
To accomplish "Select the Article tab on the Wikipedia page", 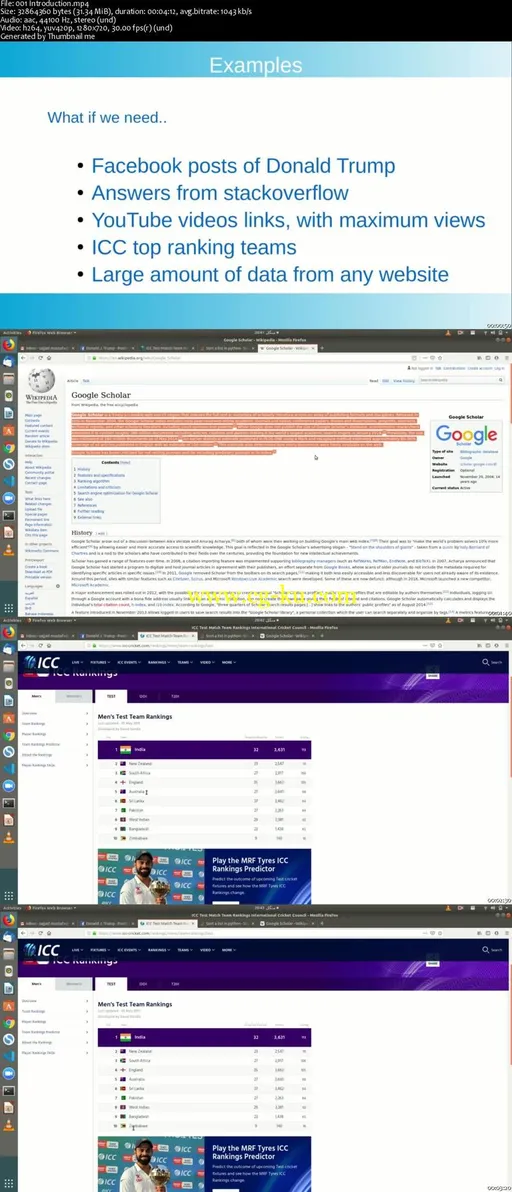I will pos(73,380).
